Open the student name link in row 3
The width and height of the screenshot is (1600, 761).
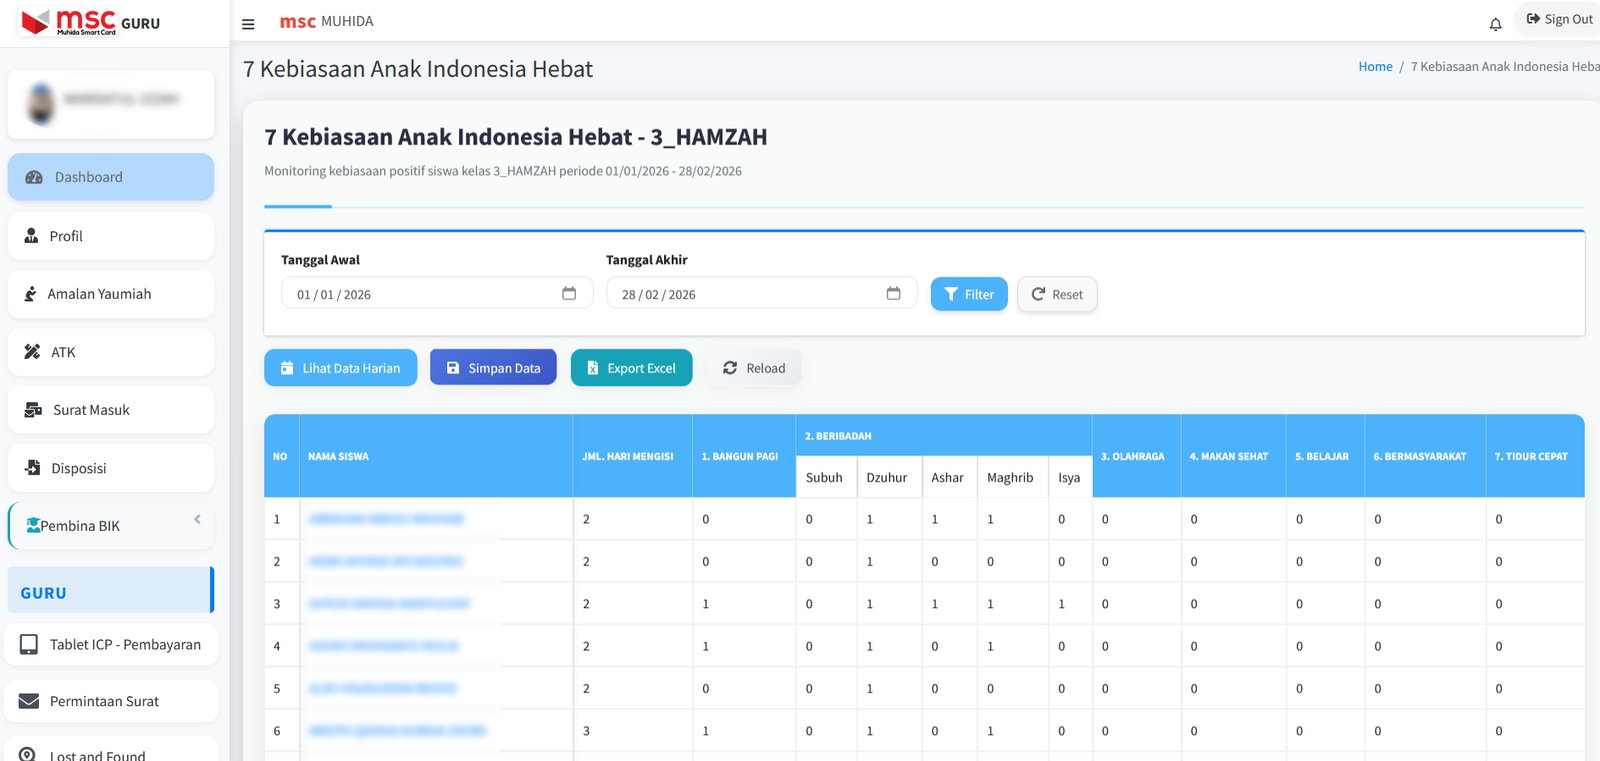coord(389,604)
